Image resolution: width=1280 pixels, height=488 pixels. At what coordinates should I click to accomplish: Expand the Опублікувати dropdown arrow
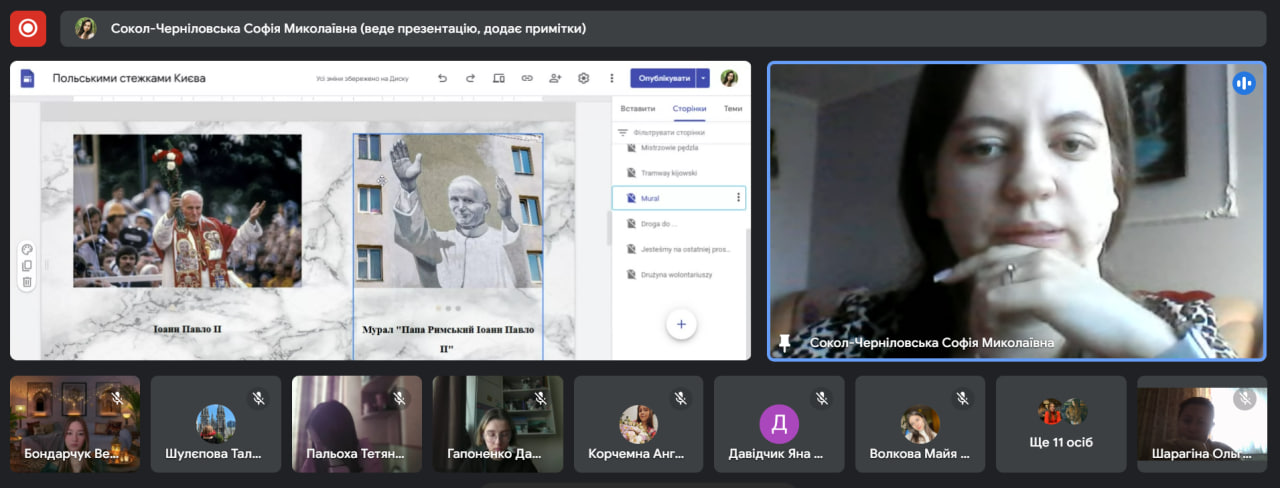point(703,78)
